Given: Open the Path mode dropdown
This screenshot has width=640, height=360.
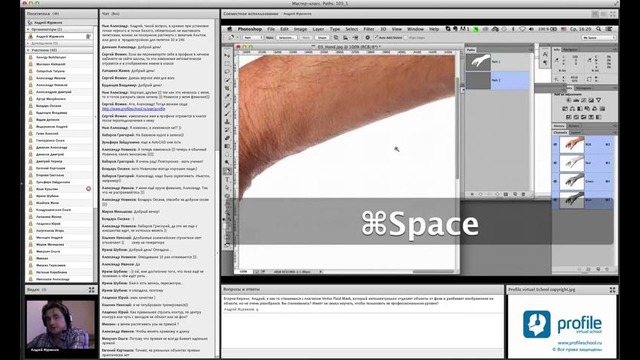Looking at the screenshot, I should 253,38.
